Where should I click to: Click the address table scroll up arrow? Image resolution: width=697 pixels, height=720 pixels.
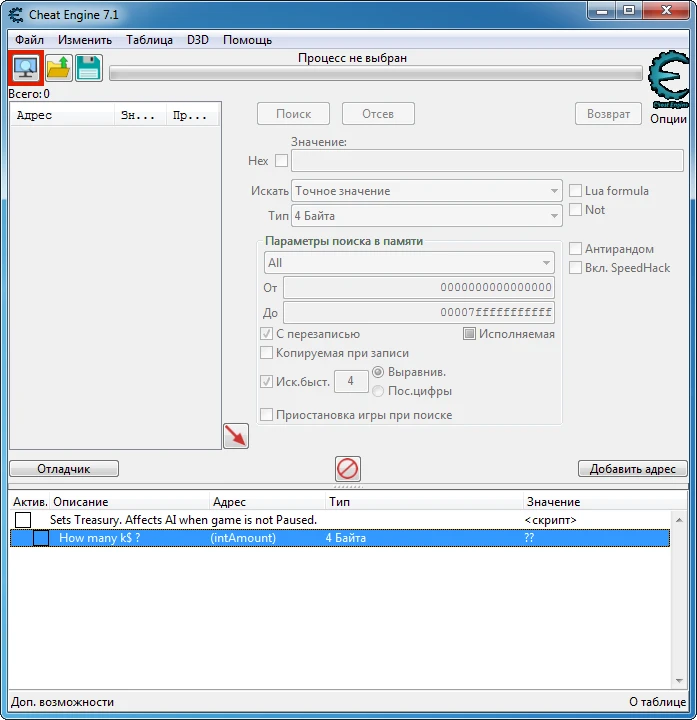tap(679, 520)
